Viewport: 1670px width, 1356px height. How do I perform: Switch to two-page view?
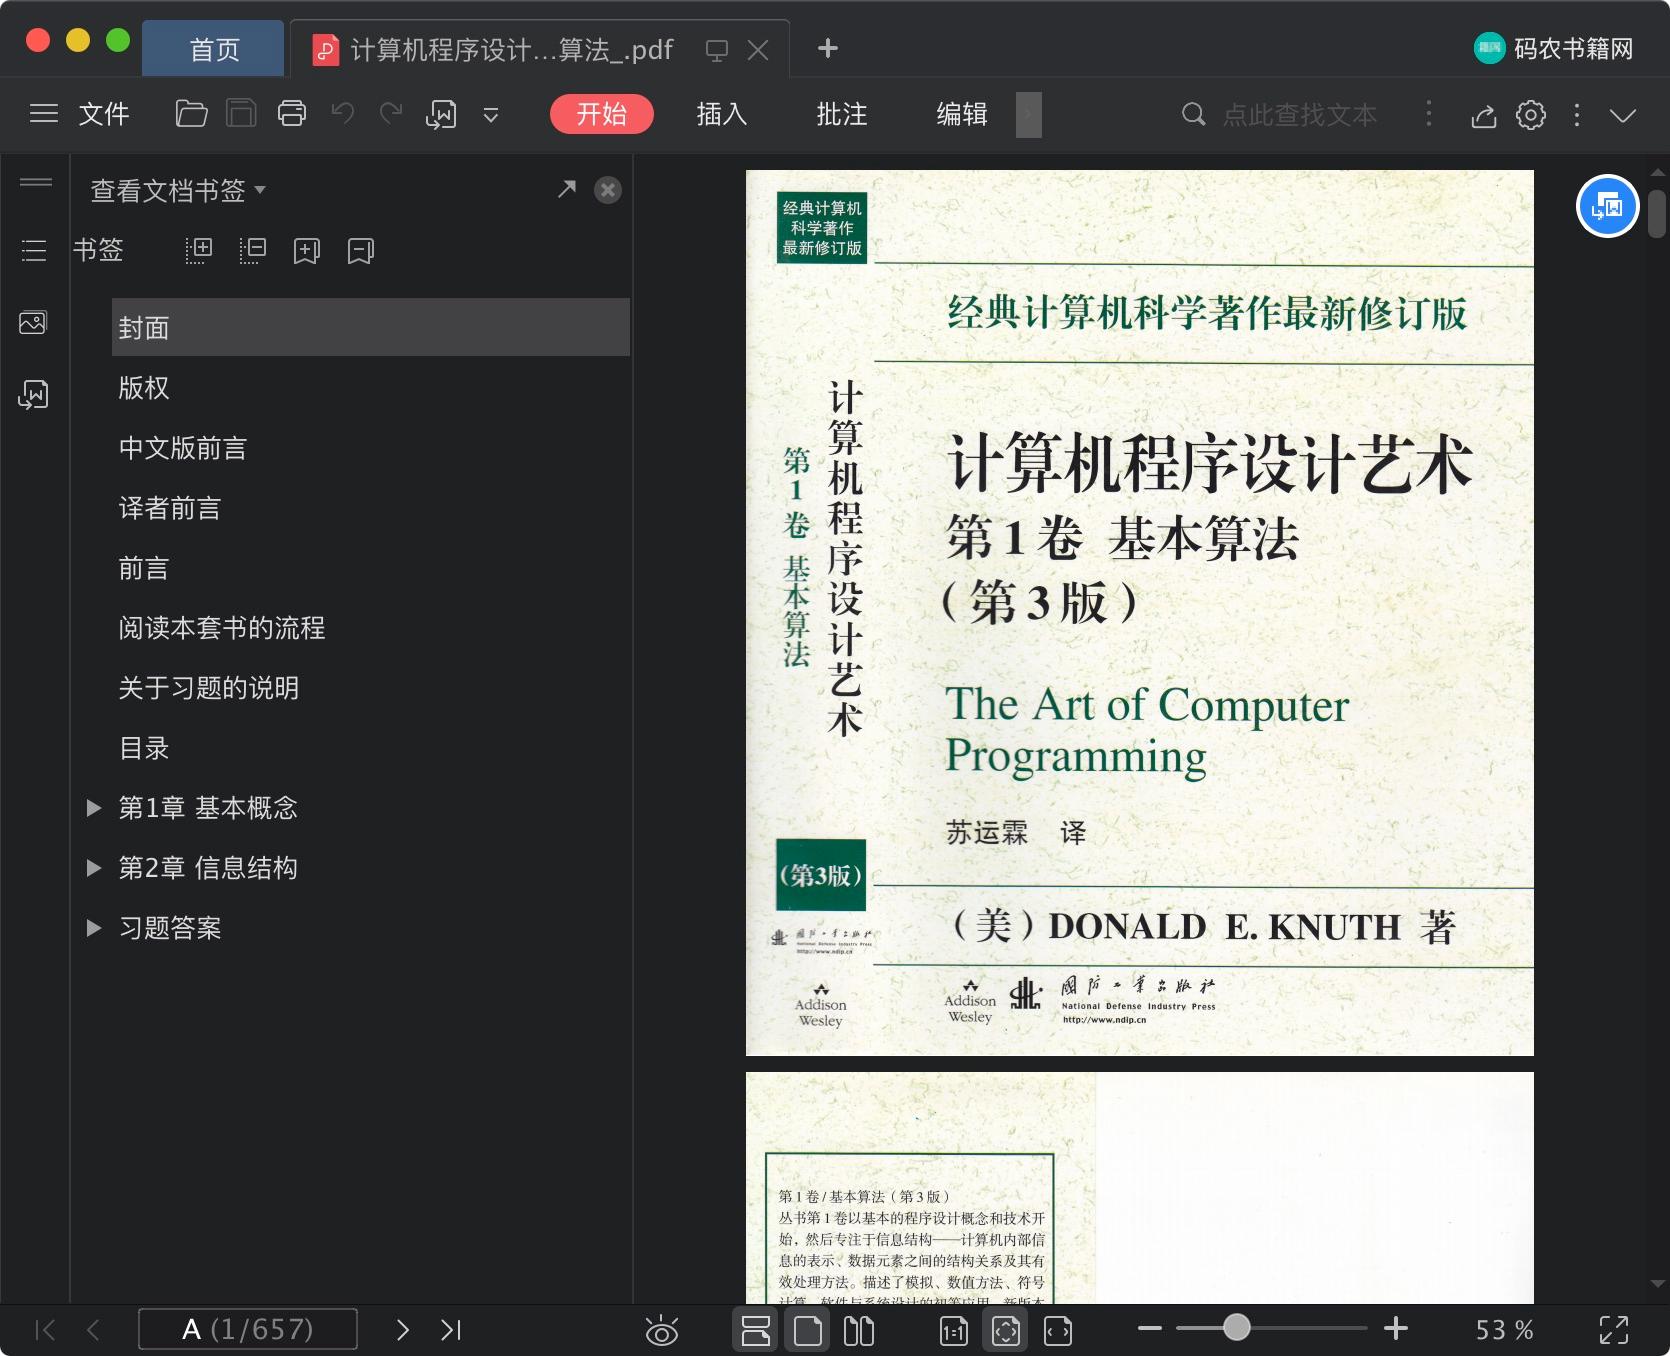coord(859,1331)
